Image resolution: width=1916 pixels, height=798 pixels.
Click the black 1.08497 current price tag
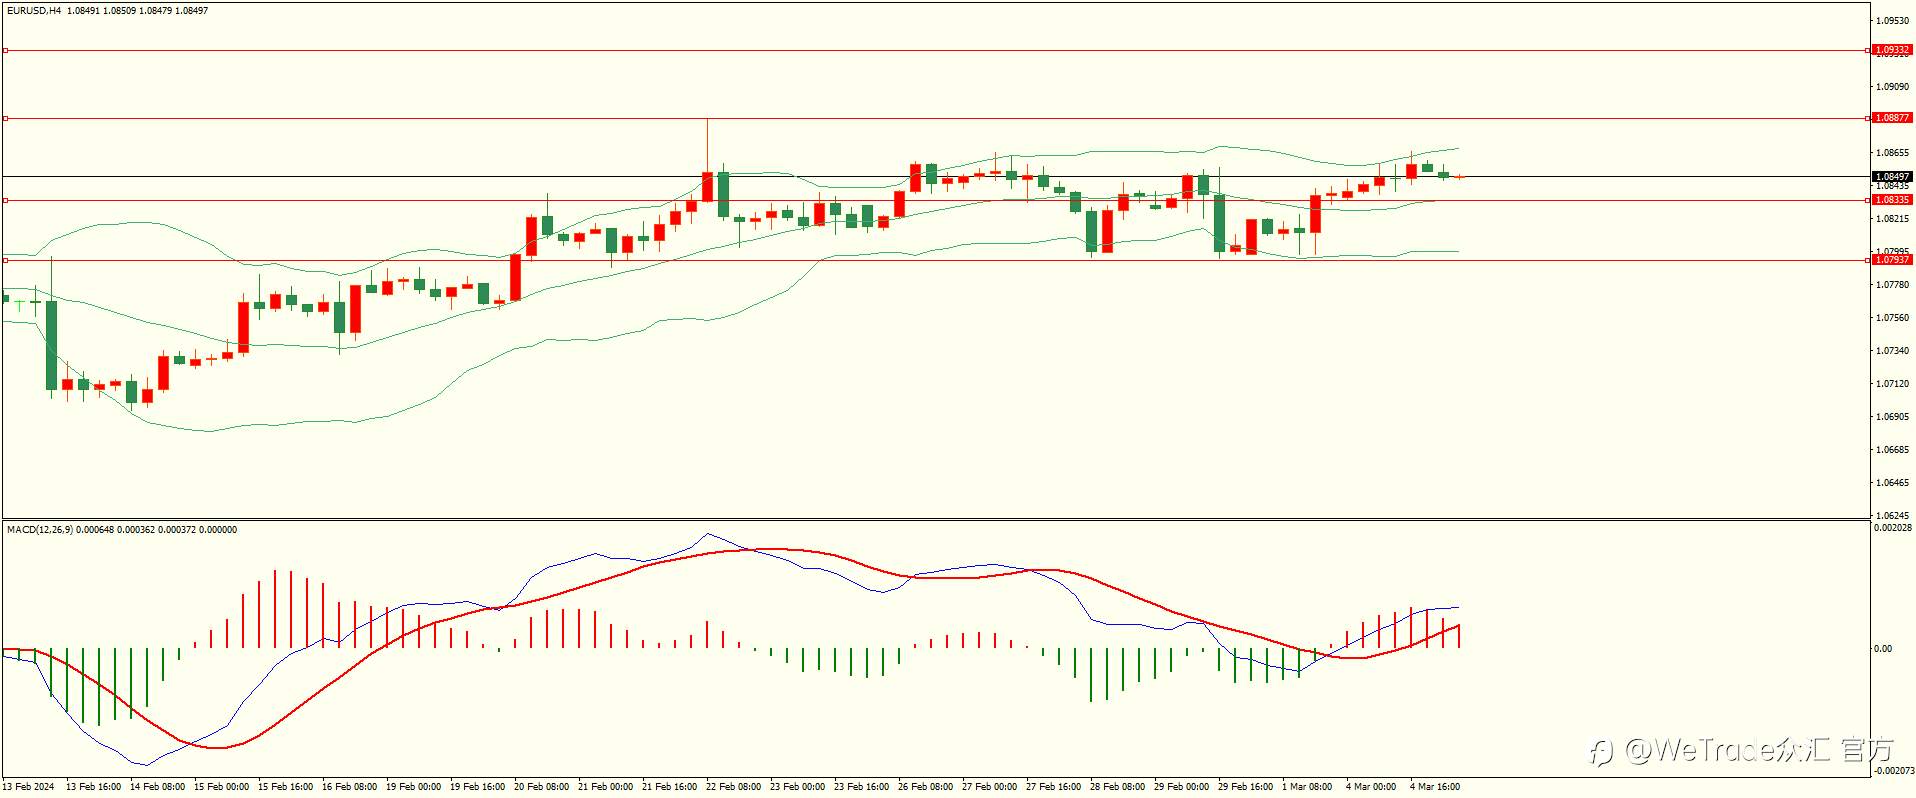pos(1892,177)
